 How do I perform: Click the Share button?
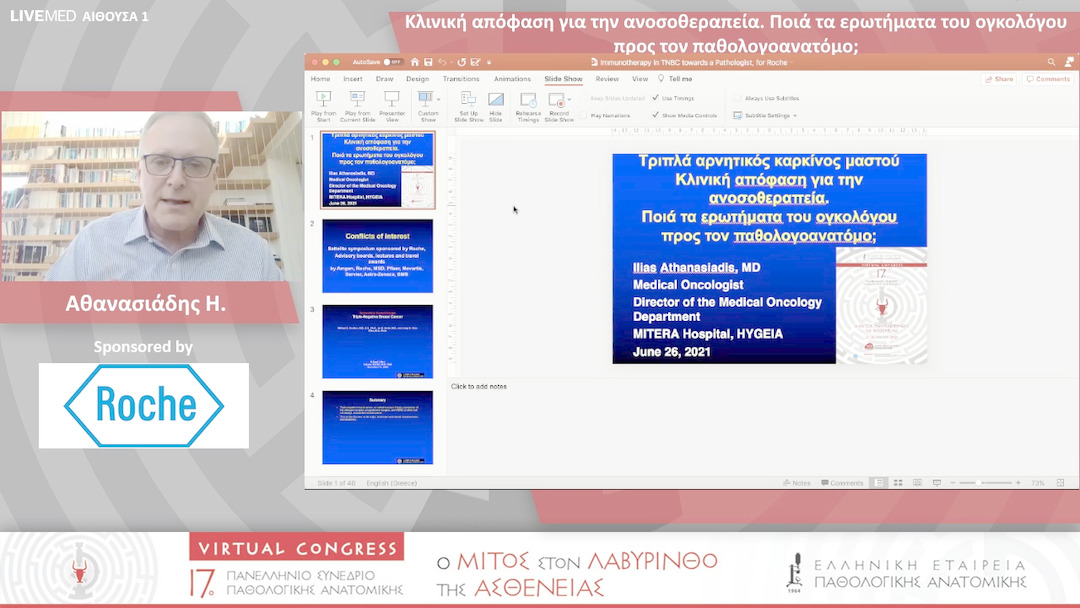(x=999, y=79)
